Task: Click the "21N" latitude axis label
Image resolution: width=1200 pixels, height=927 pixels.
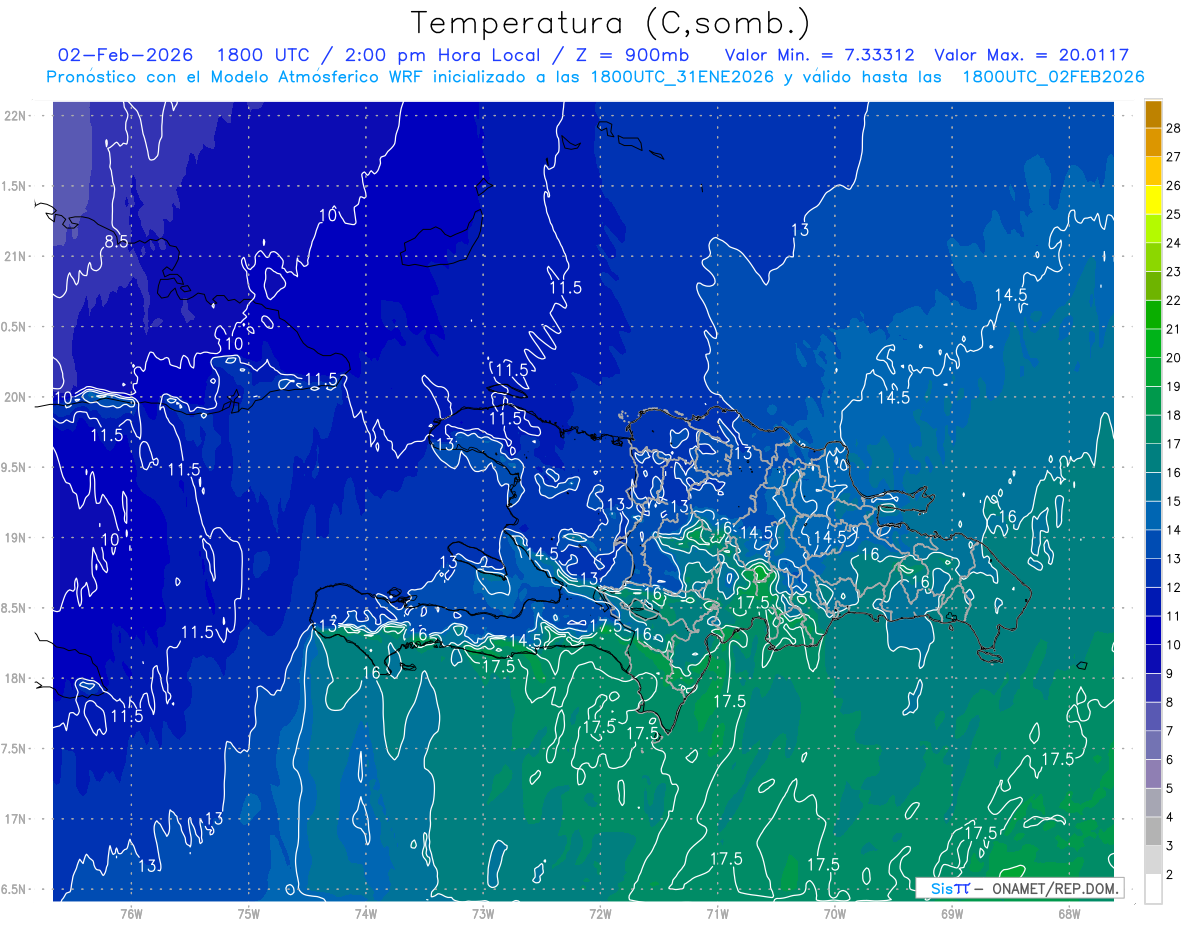Action: (x=14, y=256)
